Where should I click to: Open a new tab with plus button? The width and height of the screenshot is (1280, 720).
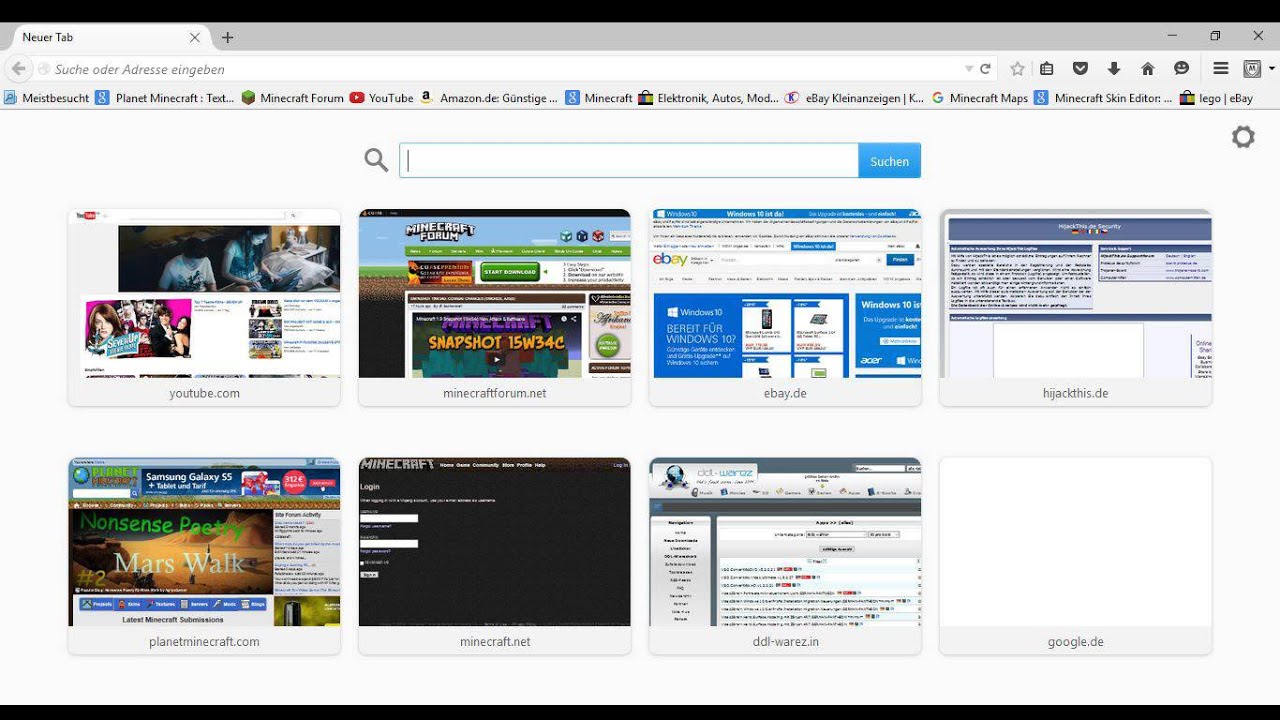(227, 37)
